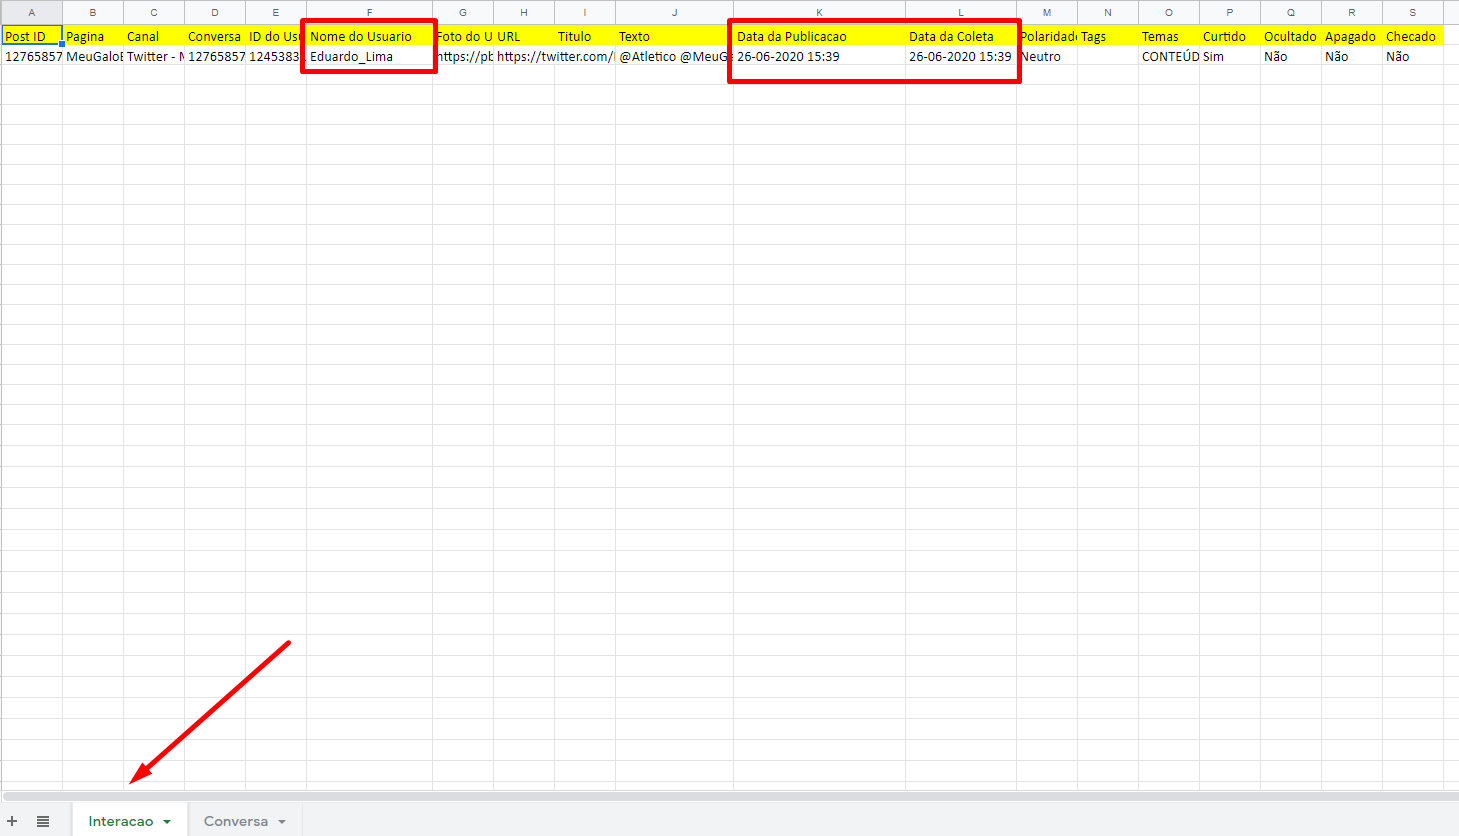Select the collection date cell in column L

click(961, 56)
